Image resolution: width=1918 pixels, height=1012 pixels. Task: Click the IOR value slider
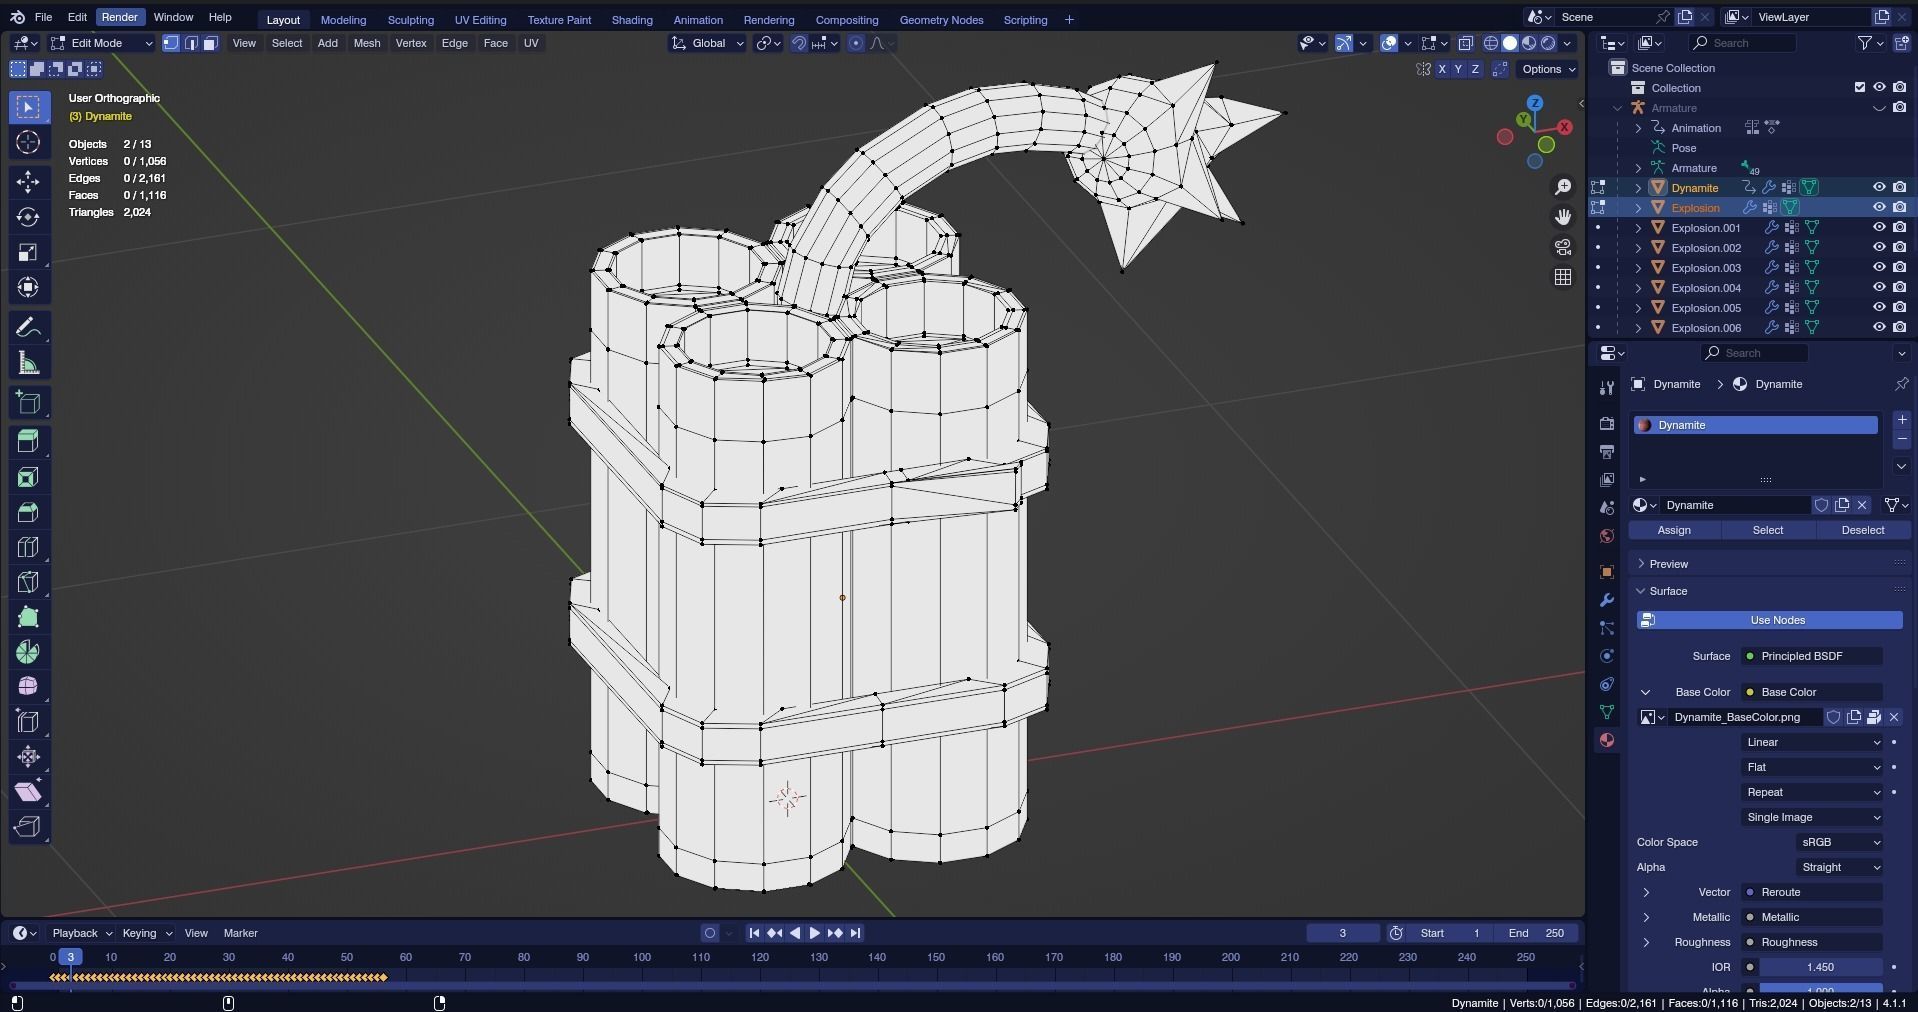point(1820,967)
